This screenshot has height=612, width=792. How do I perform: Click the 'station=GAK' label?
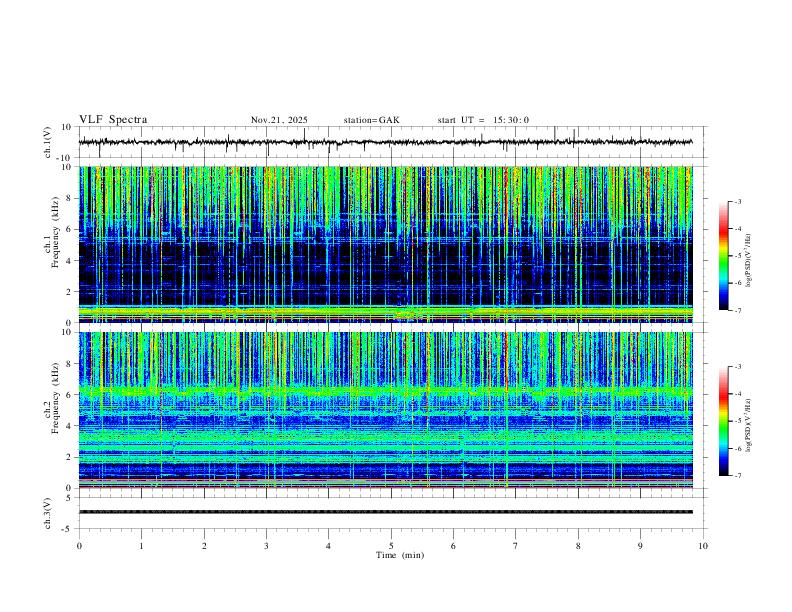(372, 120)
